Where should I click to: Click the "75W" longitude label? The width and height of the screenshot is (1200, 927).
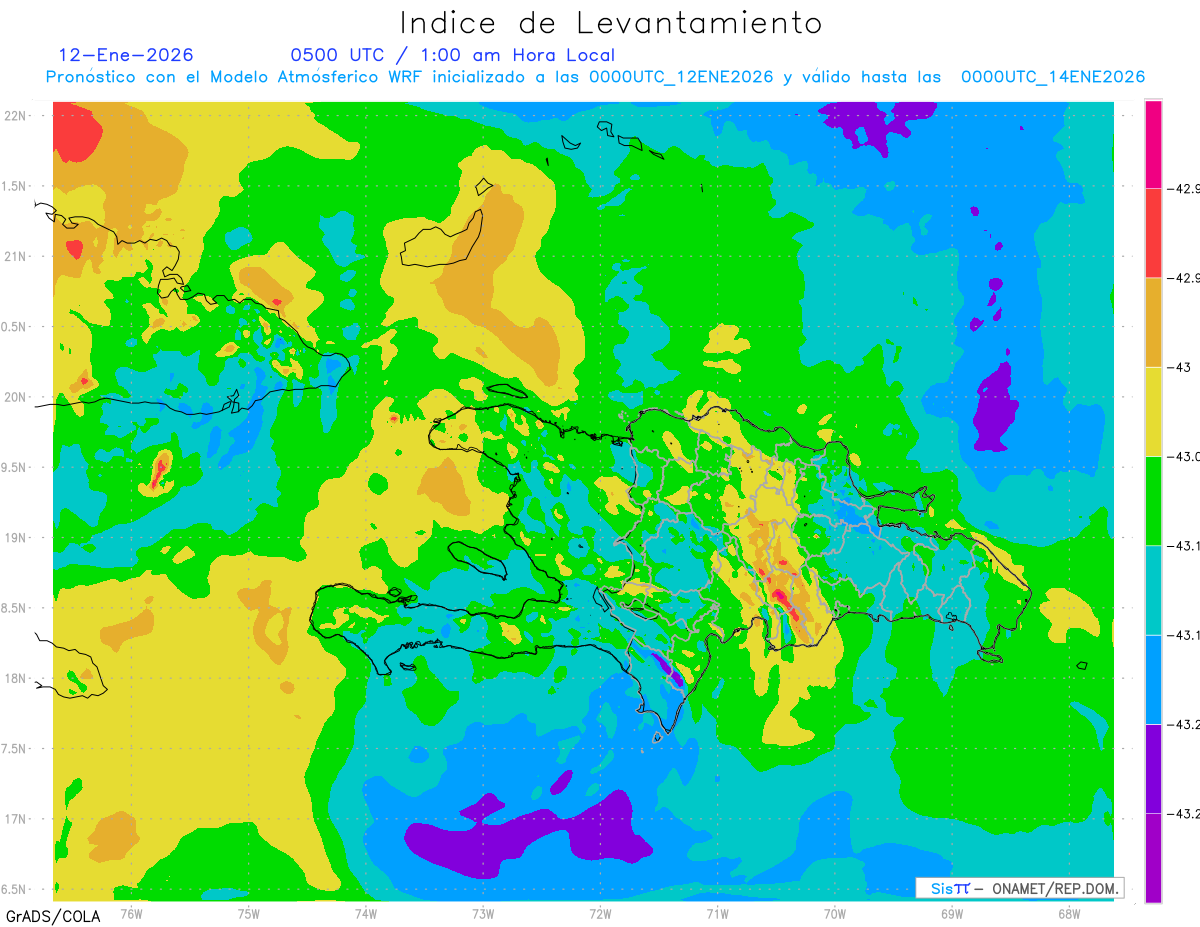tap(248, 914)
